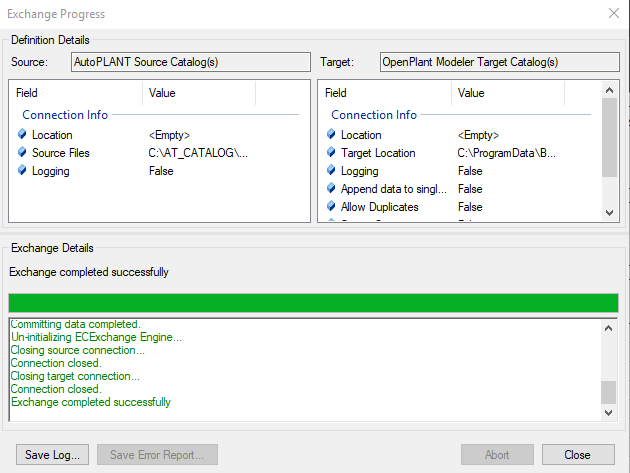Image resolution: width=630 pixels, height=473 pixels.
Task: Select source Connection Info group header
Action: click(x=65, y=115)
